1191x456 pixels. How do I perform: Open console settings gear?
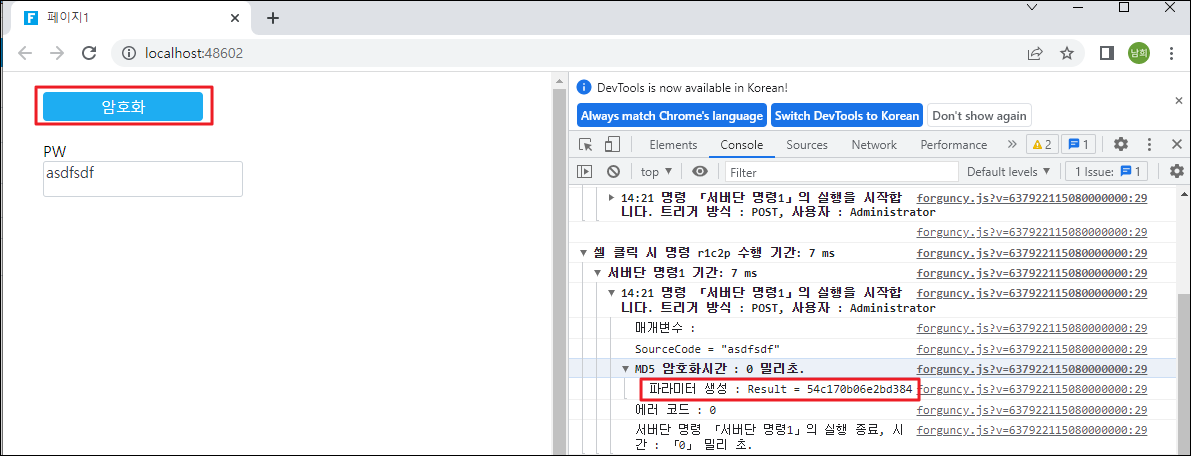(x=1177, y=172)
